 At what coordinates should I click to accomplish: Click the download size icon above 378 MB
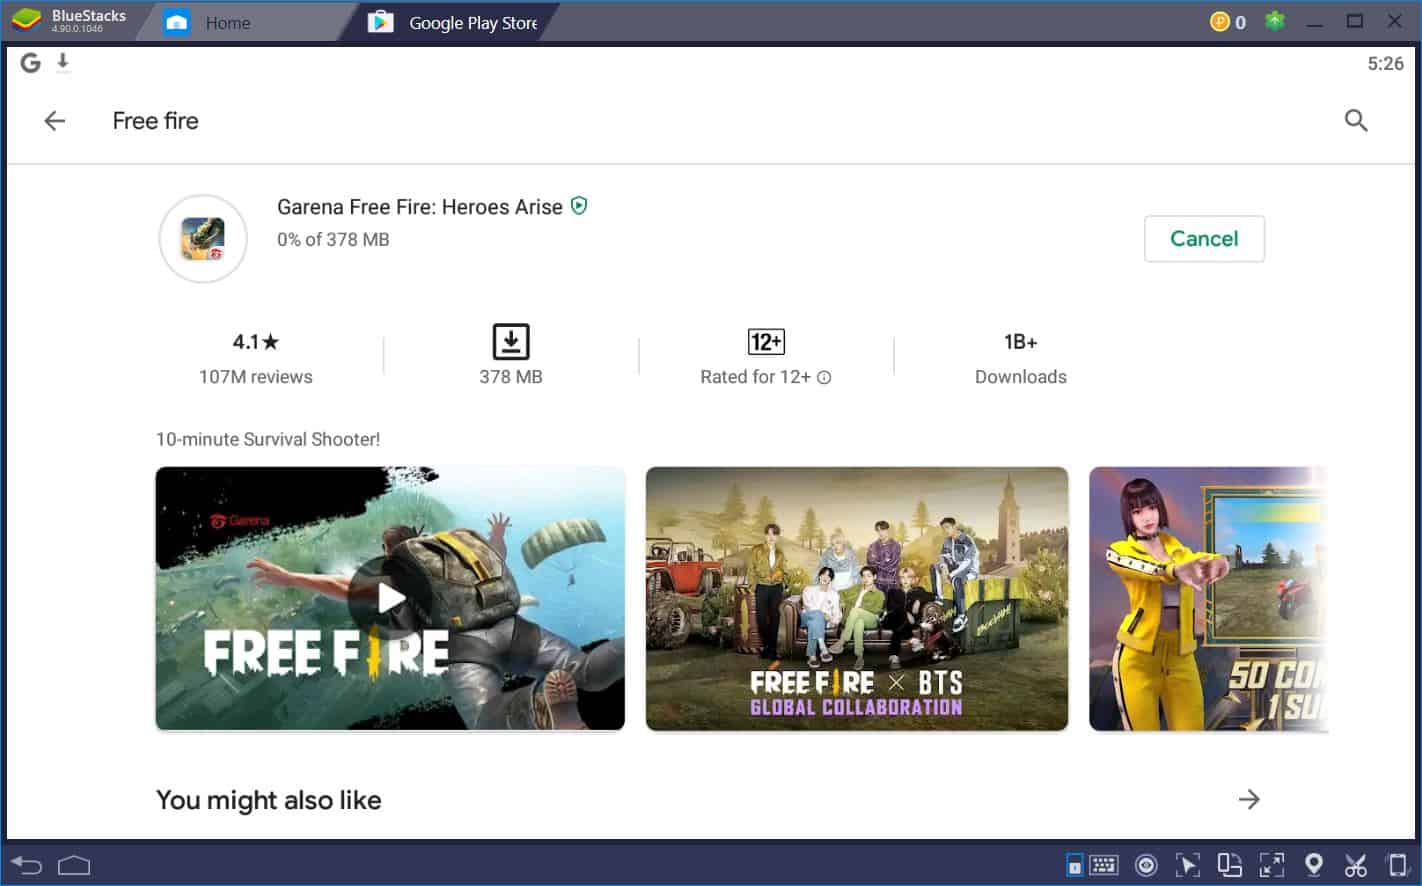511,342
